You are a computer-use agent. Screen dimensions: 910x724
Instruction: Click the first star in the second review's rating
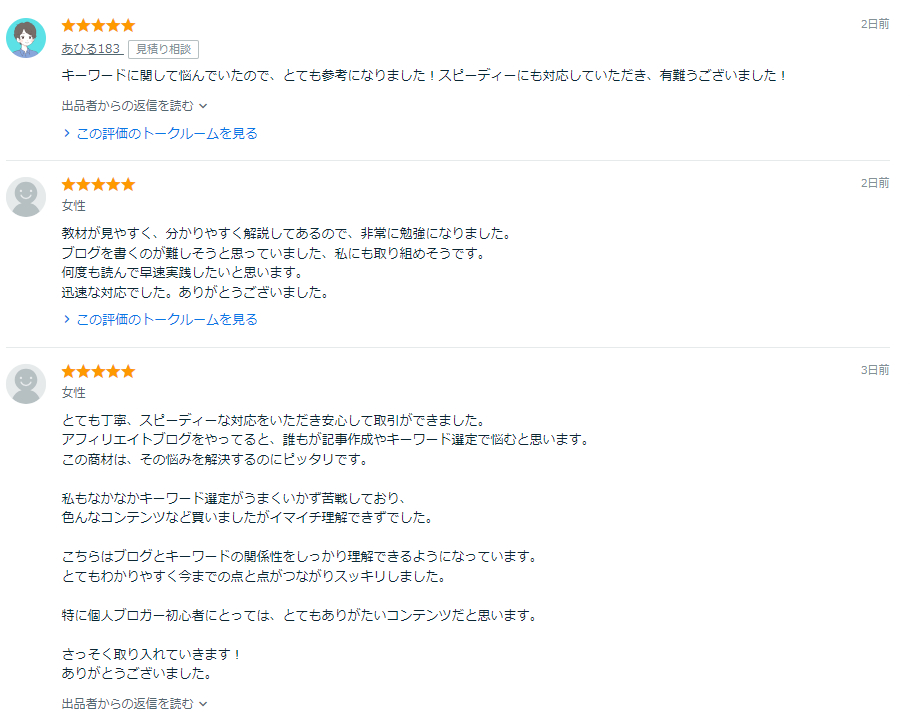pos(67,183)
